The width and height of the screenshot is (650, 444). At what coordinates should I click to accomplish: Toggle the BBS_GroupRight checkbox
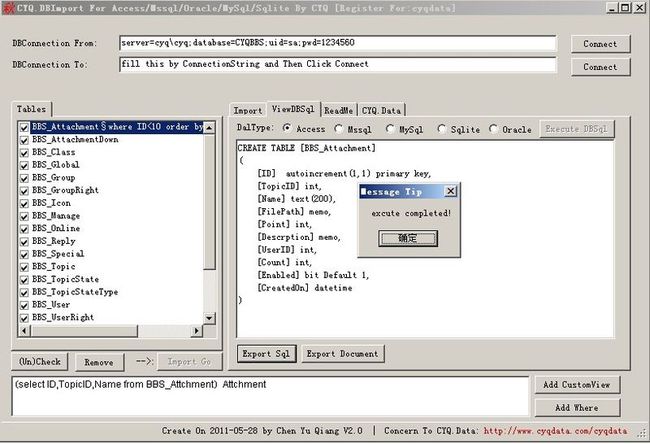click(24, 191)
